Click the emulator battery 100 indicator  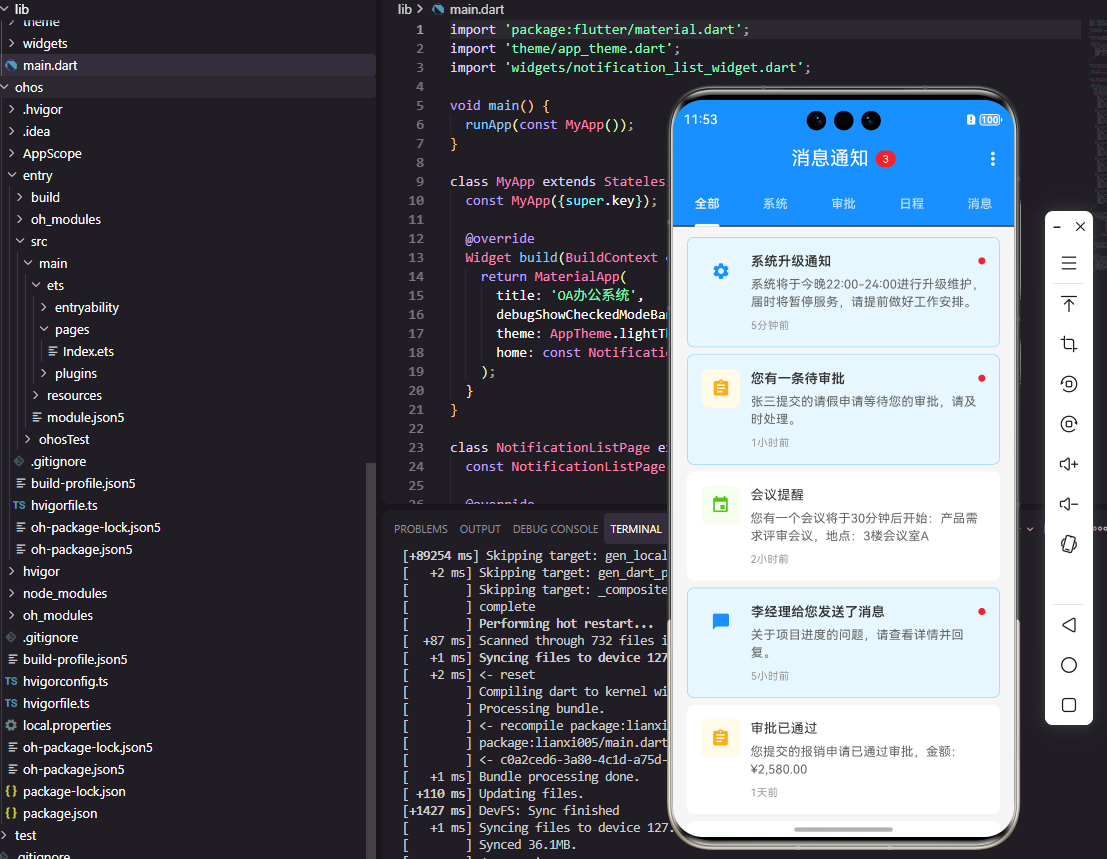coord(991,120)
